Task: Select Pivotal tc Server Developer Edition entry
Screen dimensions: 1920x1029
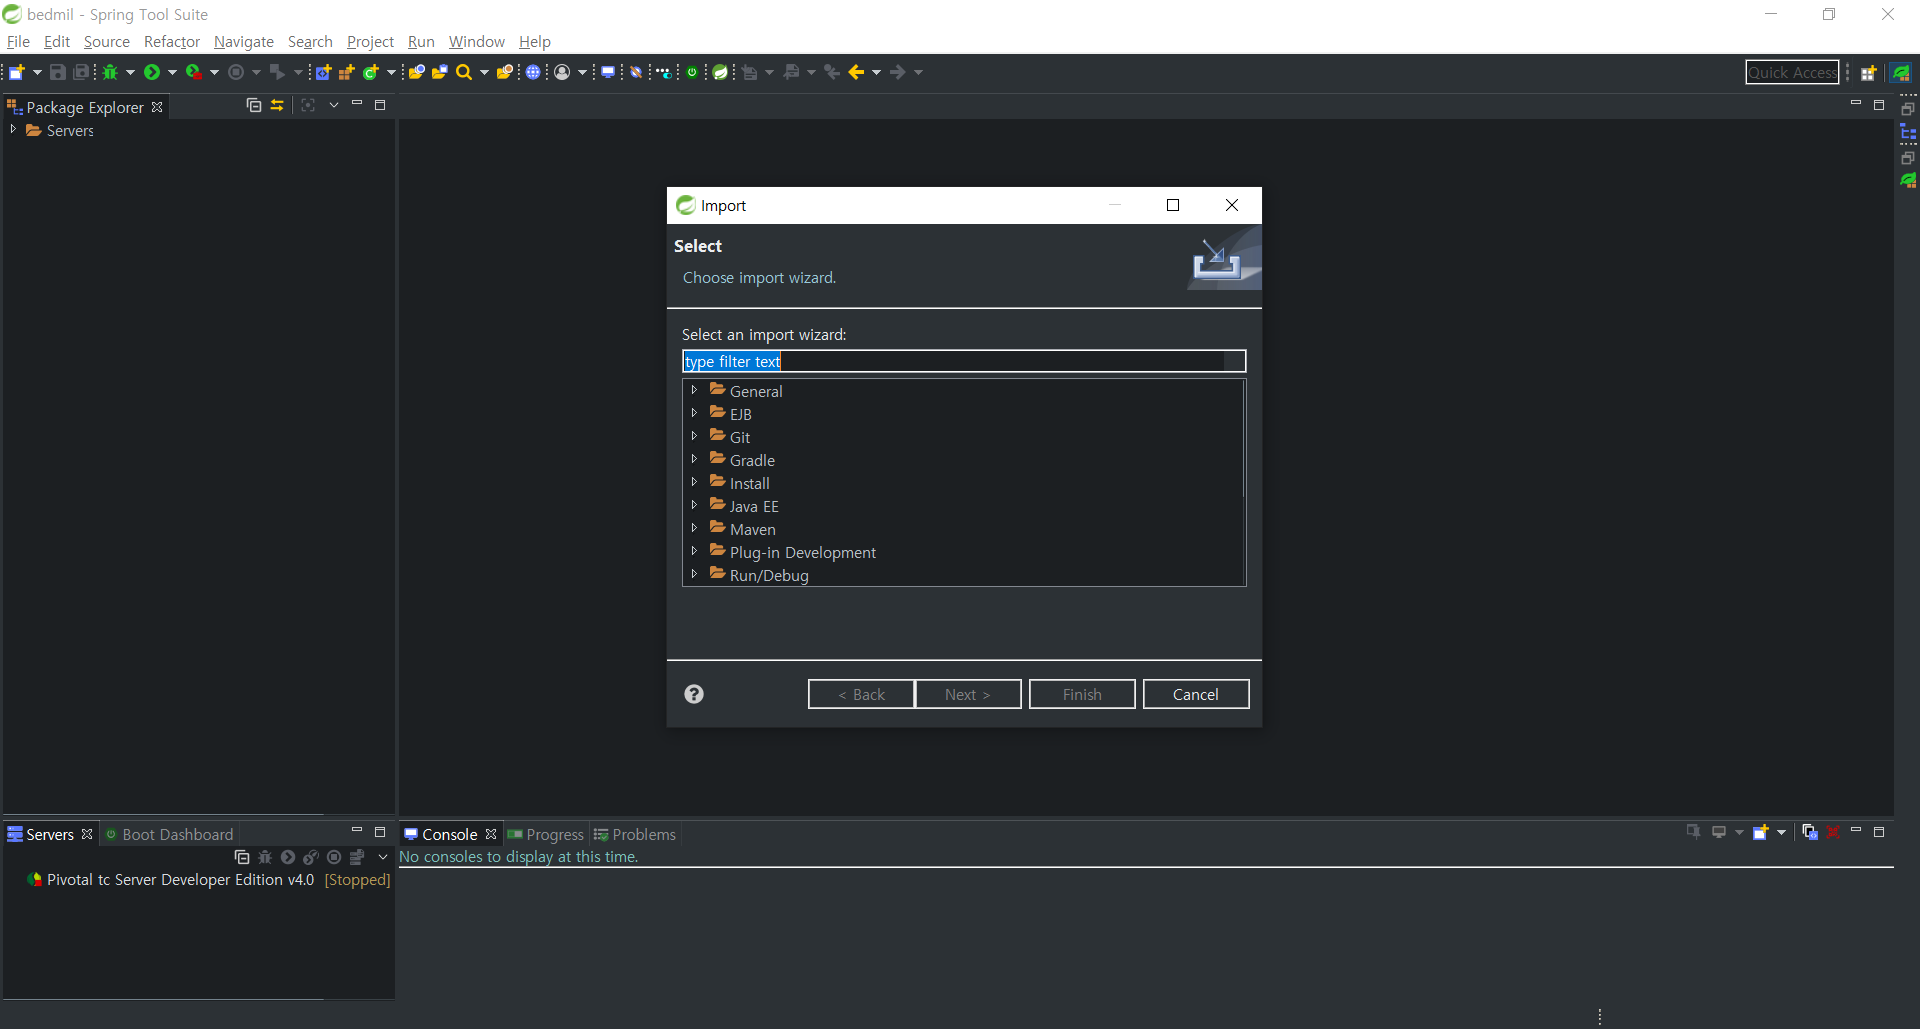Action: coord(209,879)
